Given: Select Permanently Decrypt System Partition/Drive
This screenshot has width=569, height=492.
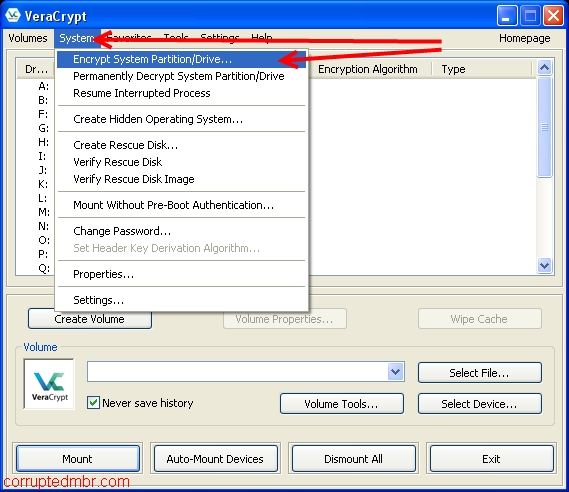Looking at the screenshot, I should [181, 76].
